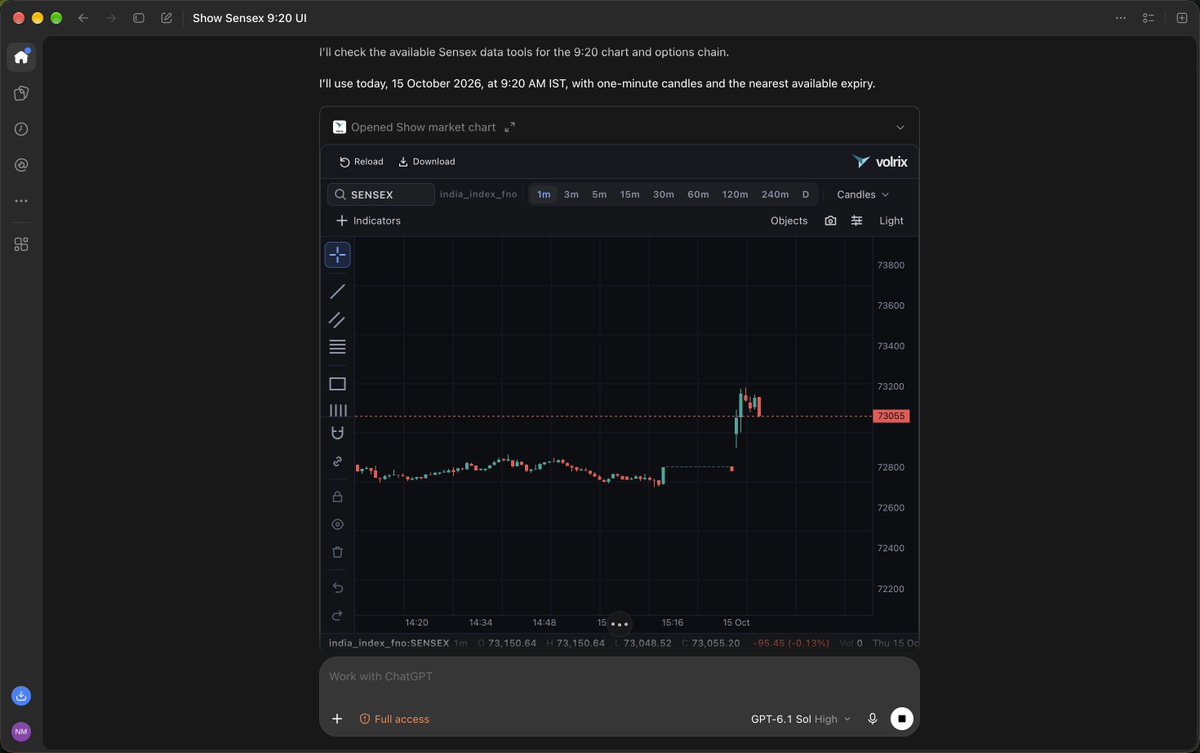Click the trash icon to delete drawings

[x=337, y=552]
